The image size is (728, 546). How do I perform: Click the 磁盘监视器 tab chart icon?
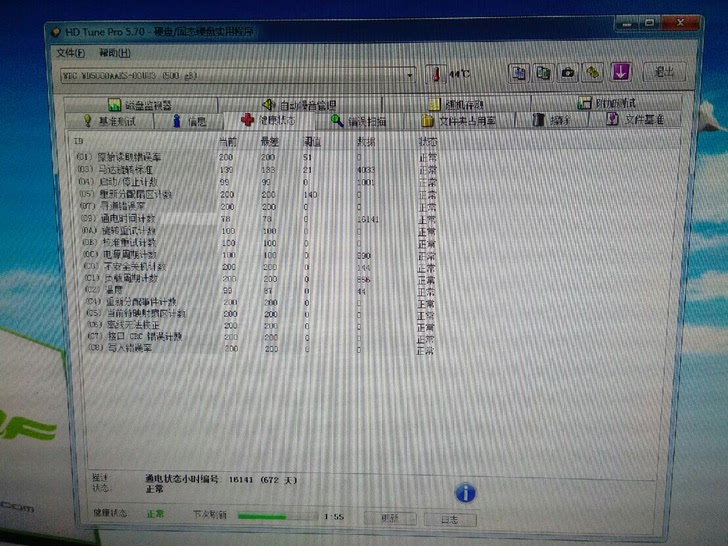click(115, 105)
